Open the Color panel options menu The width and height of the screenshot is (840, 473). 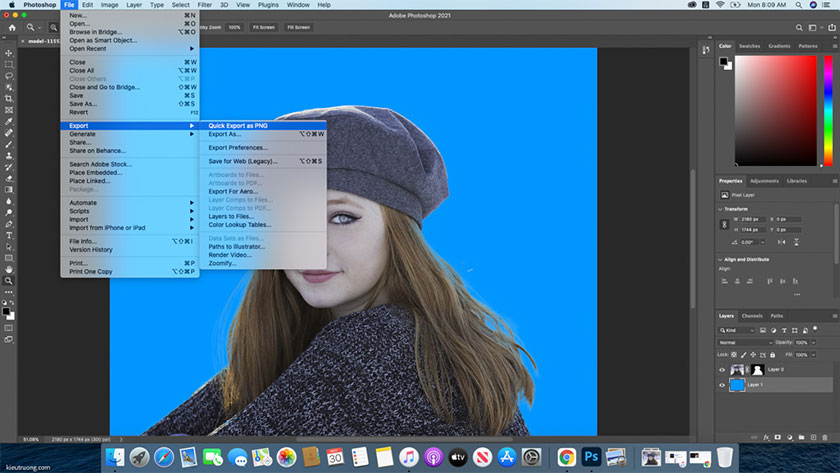click(834, 46)
